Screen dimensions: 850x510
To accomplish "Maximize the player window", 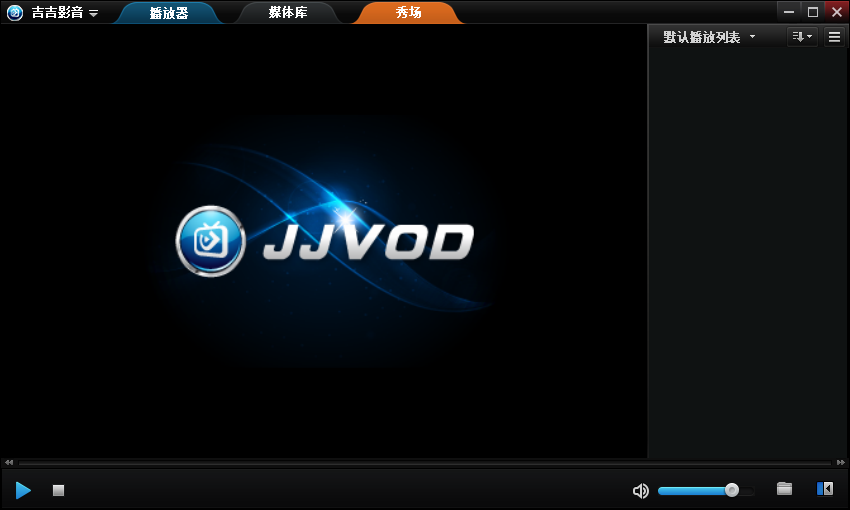I will (813, 12).
